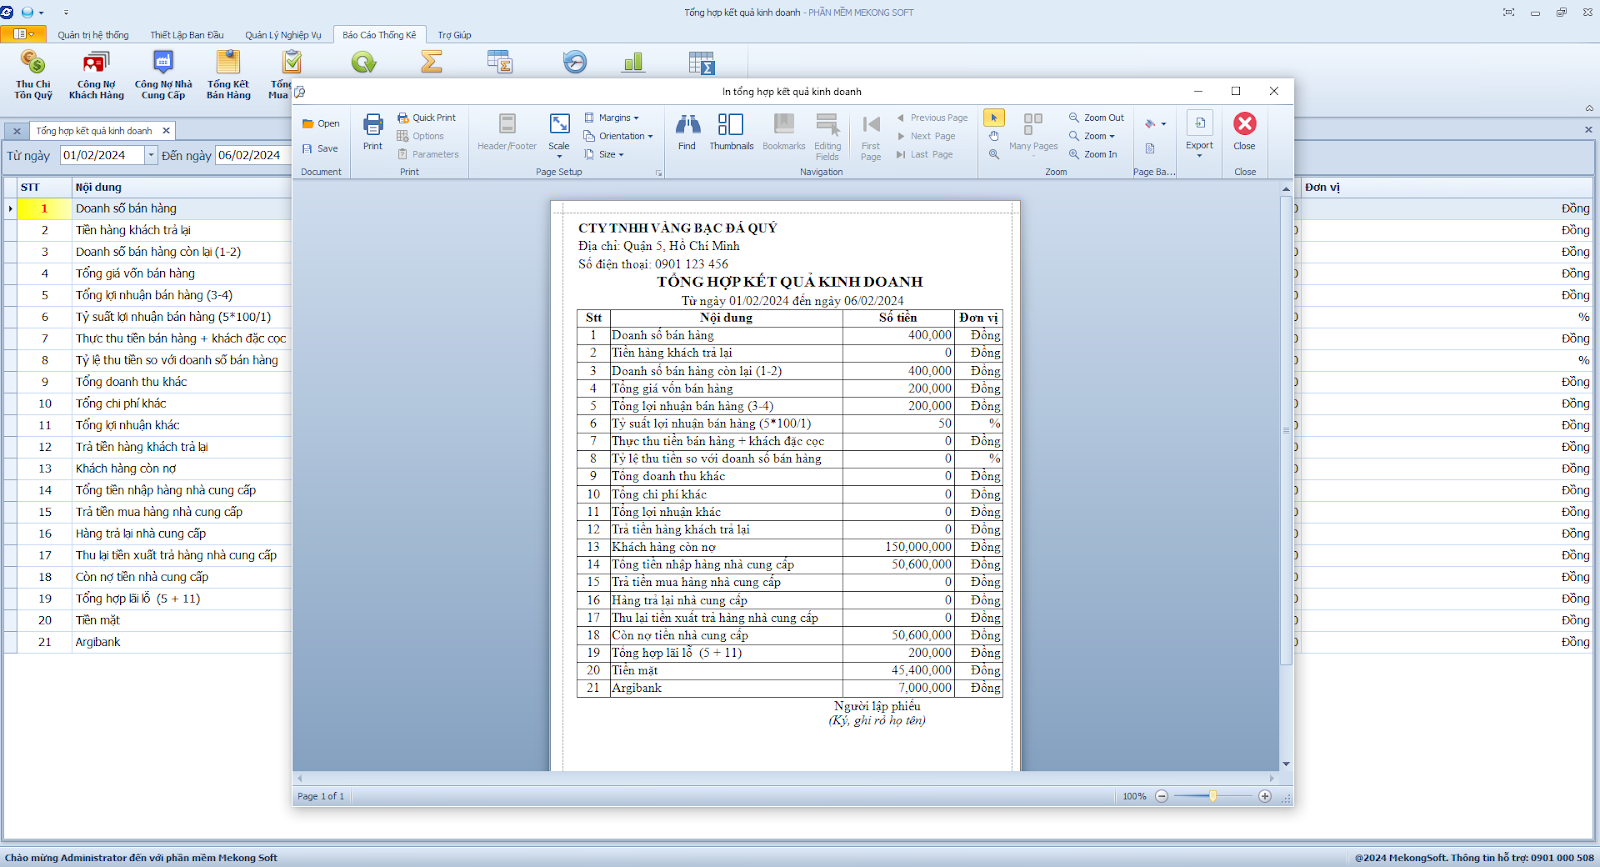1600x867 pixels.
Task: Select the mouse pointer tool in Zoom group
Action: [x=994, y=117]
